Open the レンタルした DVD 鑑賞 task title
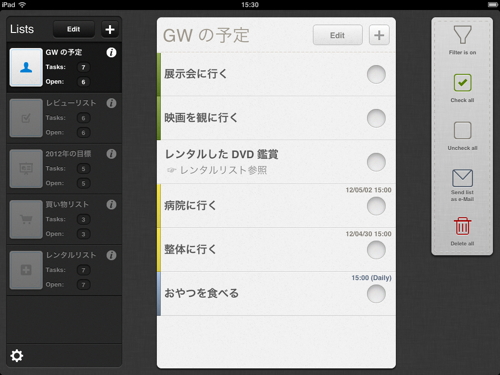 tap(222, 154)
